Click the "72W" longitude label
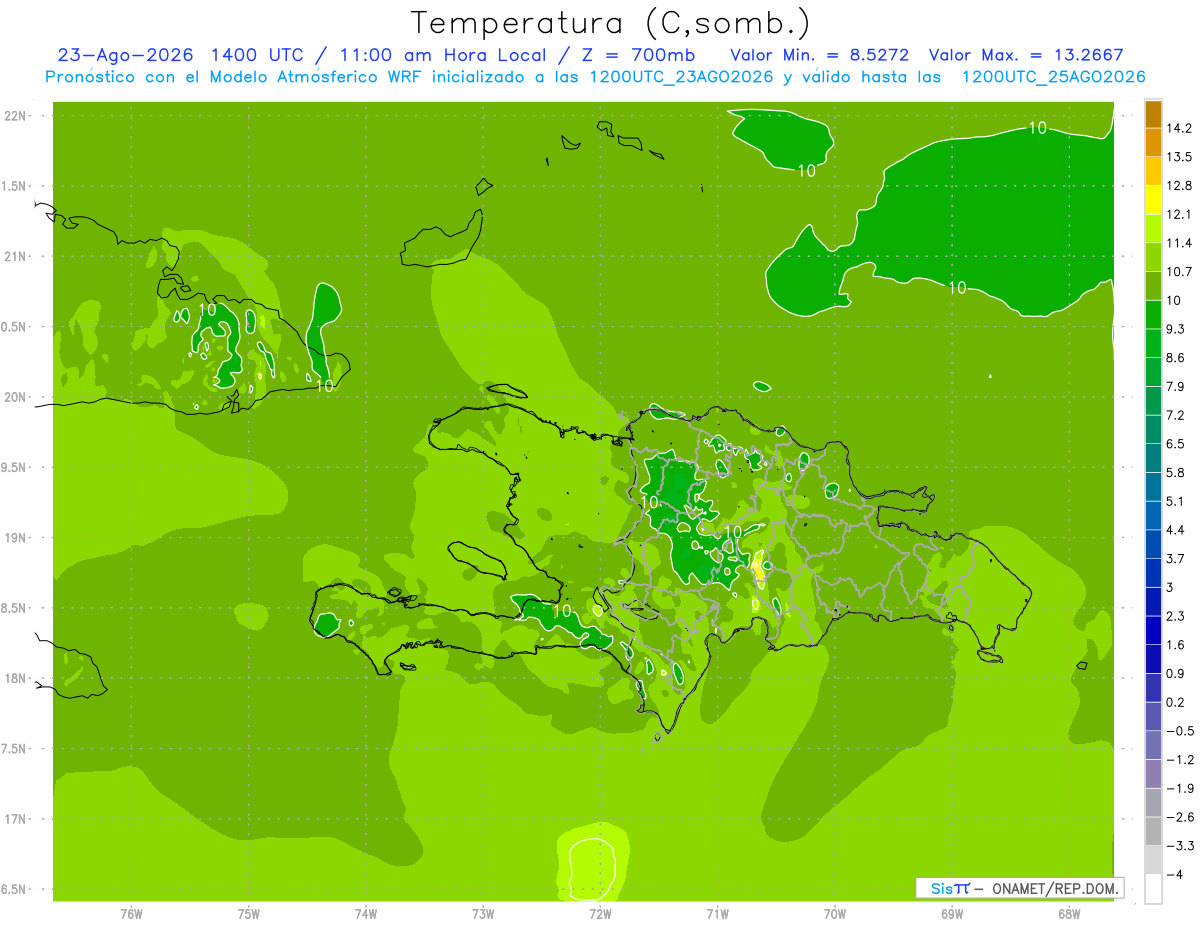The width and height of the screenshot is (1200, 927). (600, 913)
